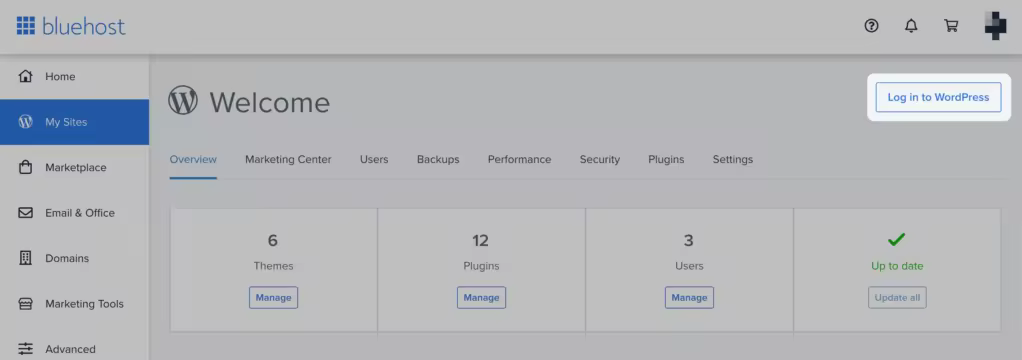This screenshot has width=1022, height=360.
Task: Click the Users label in overview card
Action: [689, 266]
